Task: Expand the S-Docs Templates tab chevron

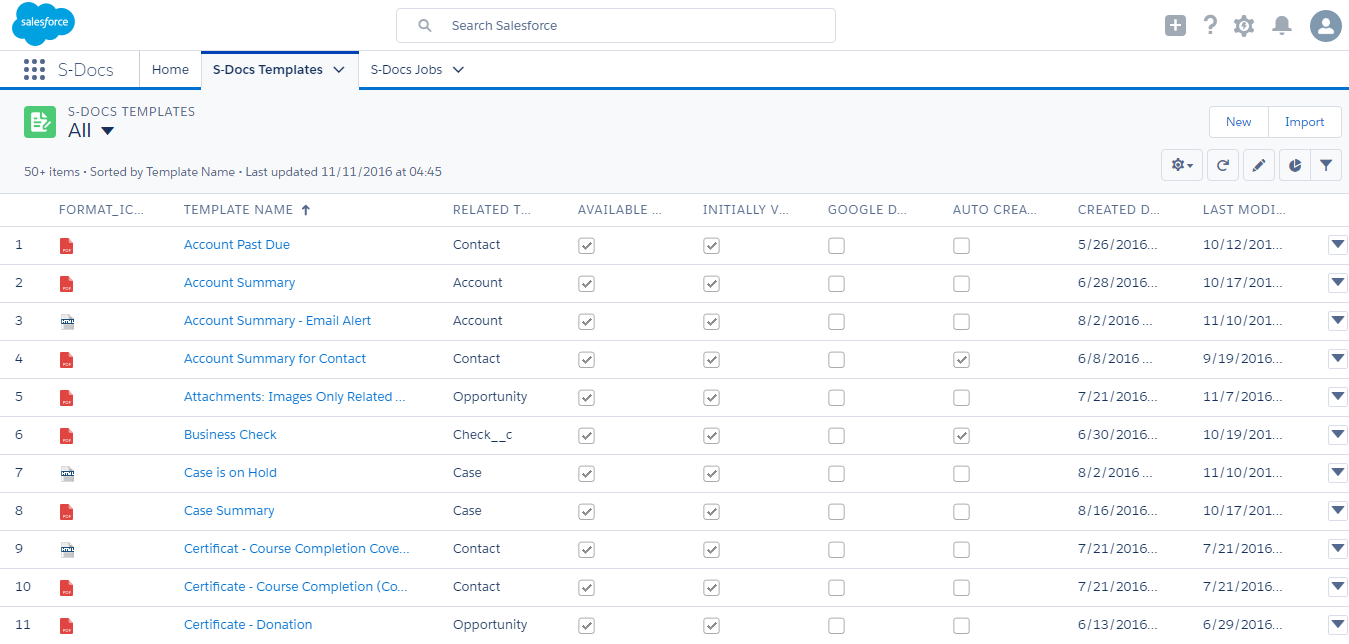Action: 339,70
